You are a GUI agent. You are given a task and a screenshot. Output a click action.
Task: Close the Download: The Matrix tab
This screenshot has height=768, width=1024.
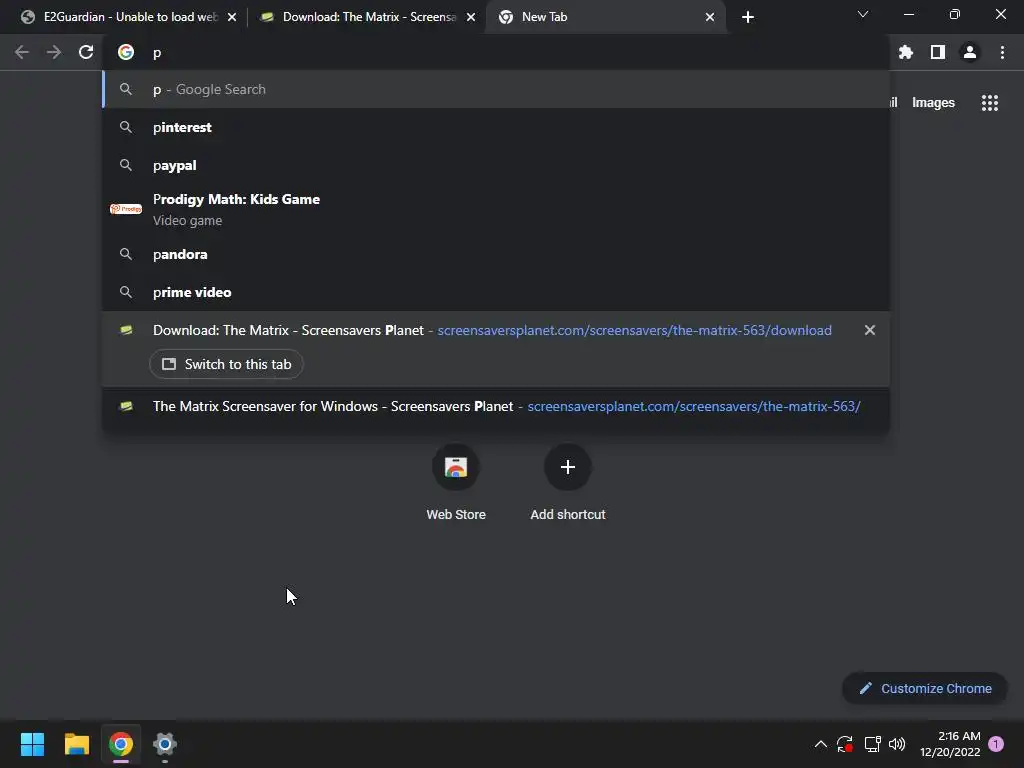click(x=471, y=17)
